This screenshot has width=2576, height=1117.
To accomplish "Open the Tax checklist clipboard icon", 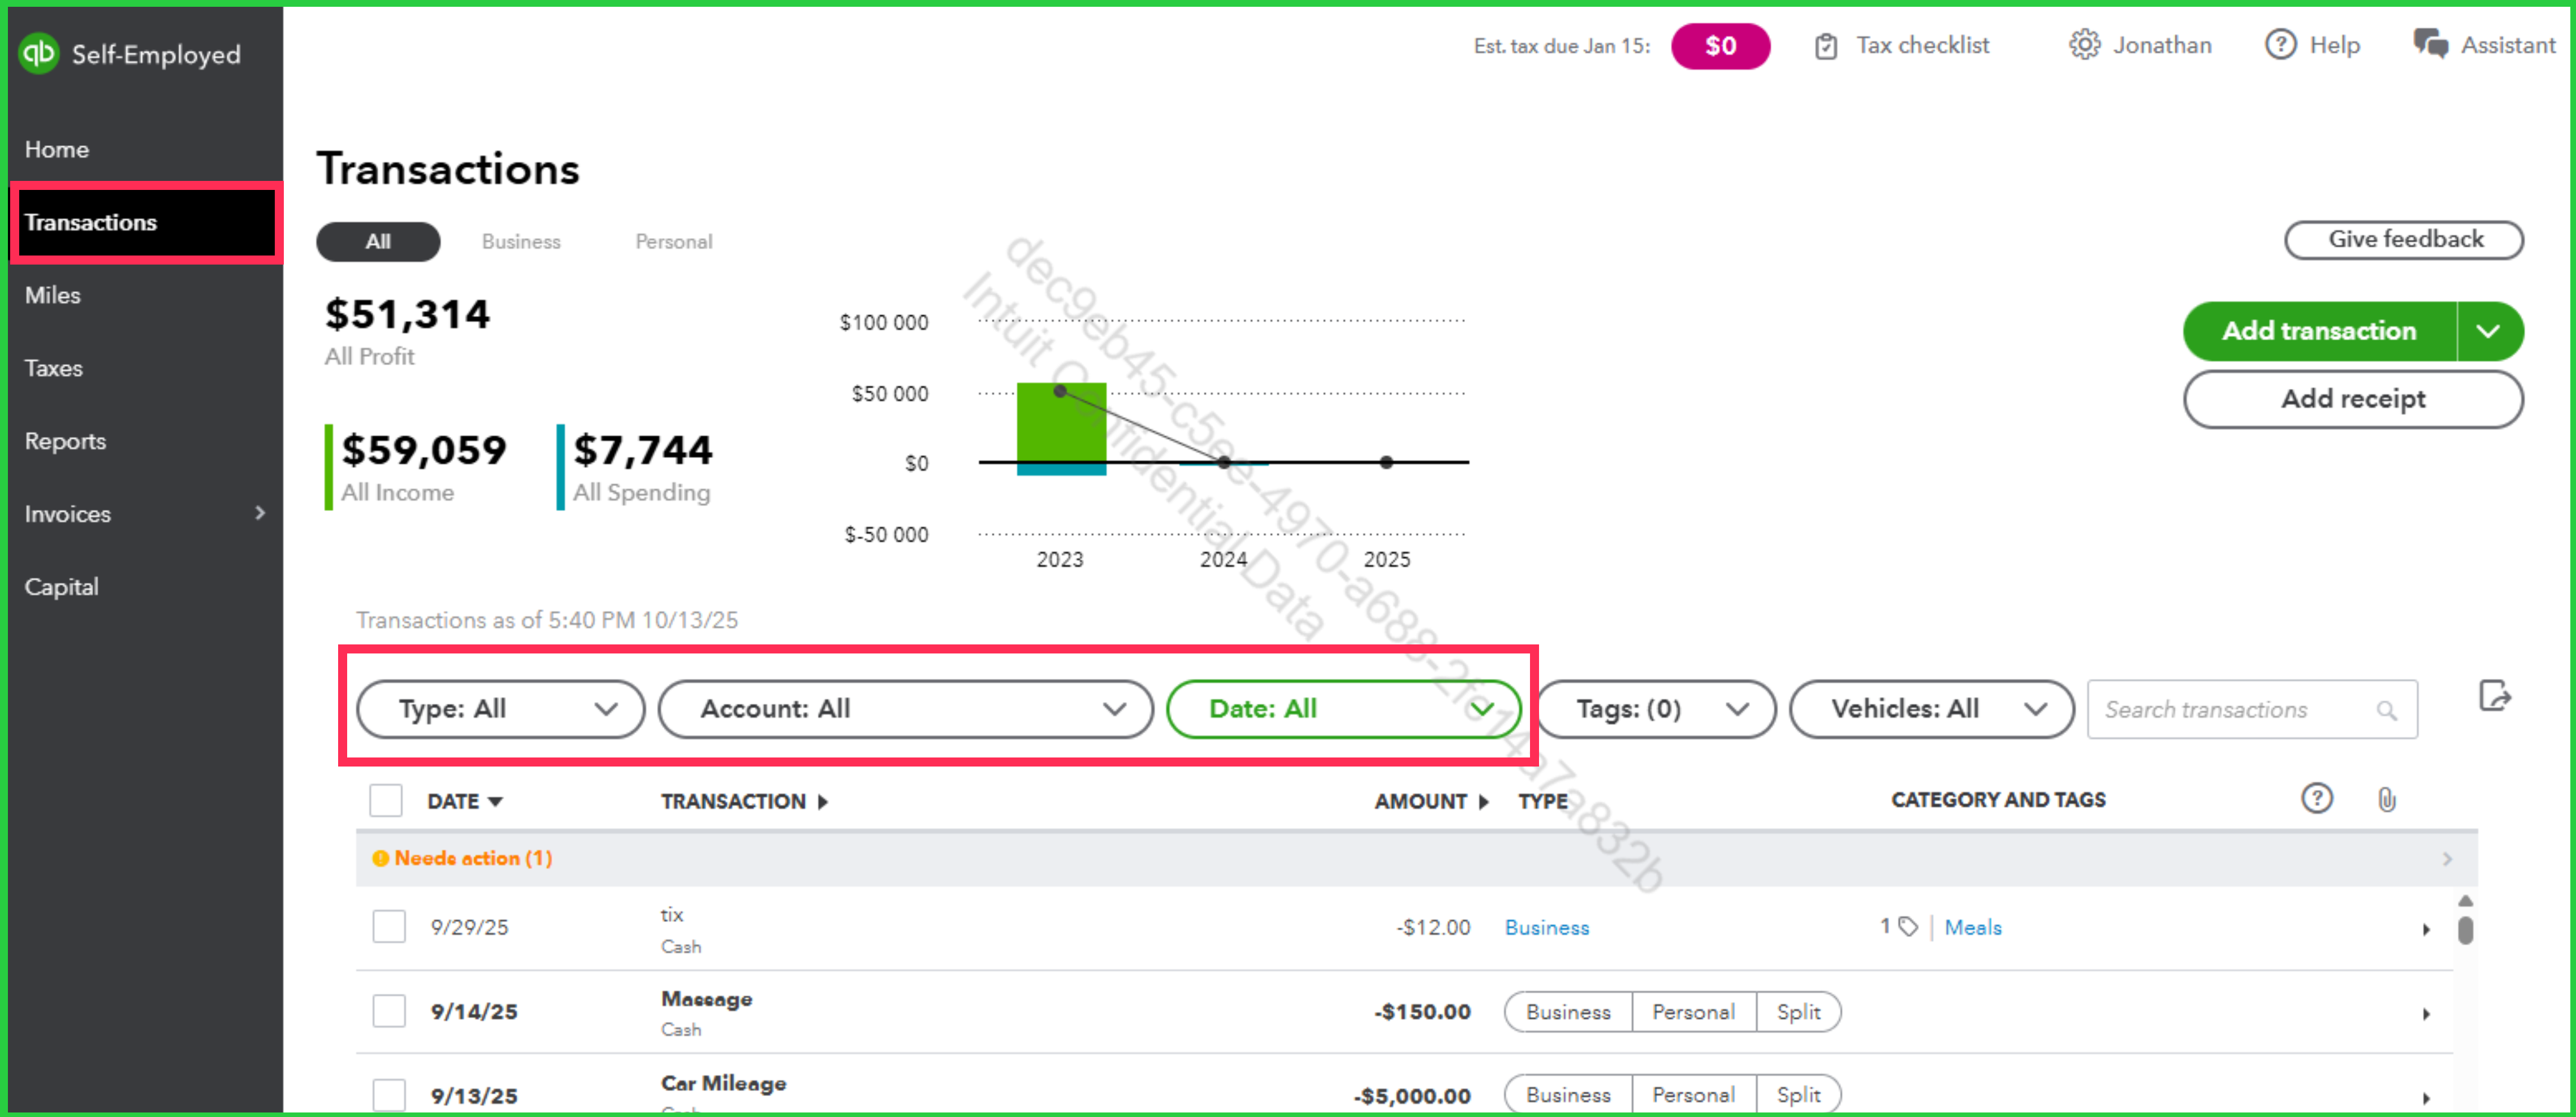I will click(1825, 46).
